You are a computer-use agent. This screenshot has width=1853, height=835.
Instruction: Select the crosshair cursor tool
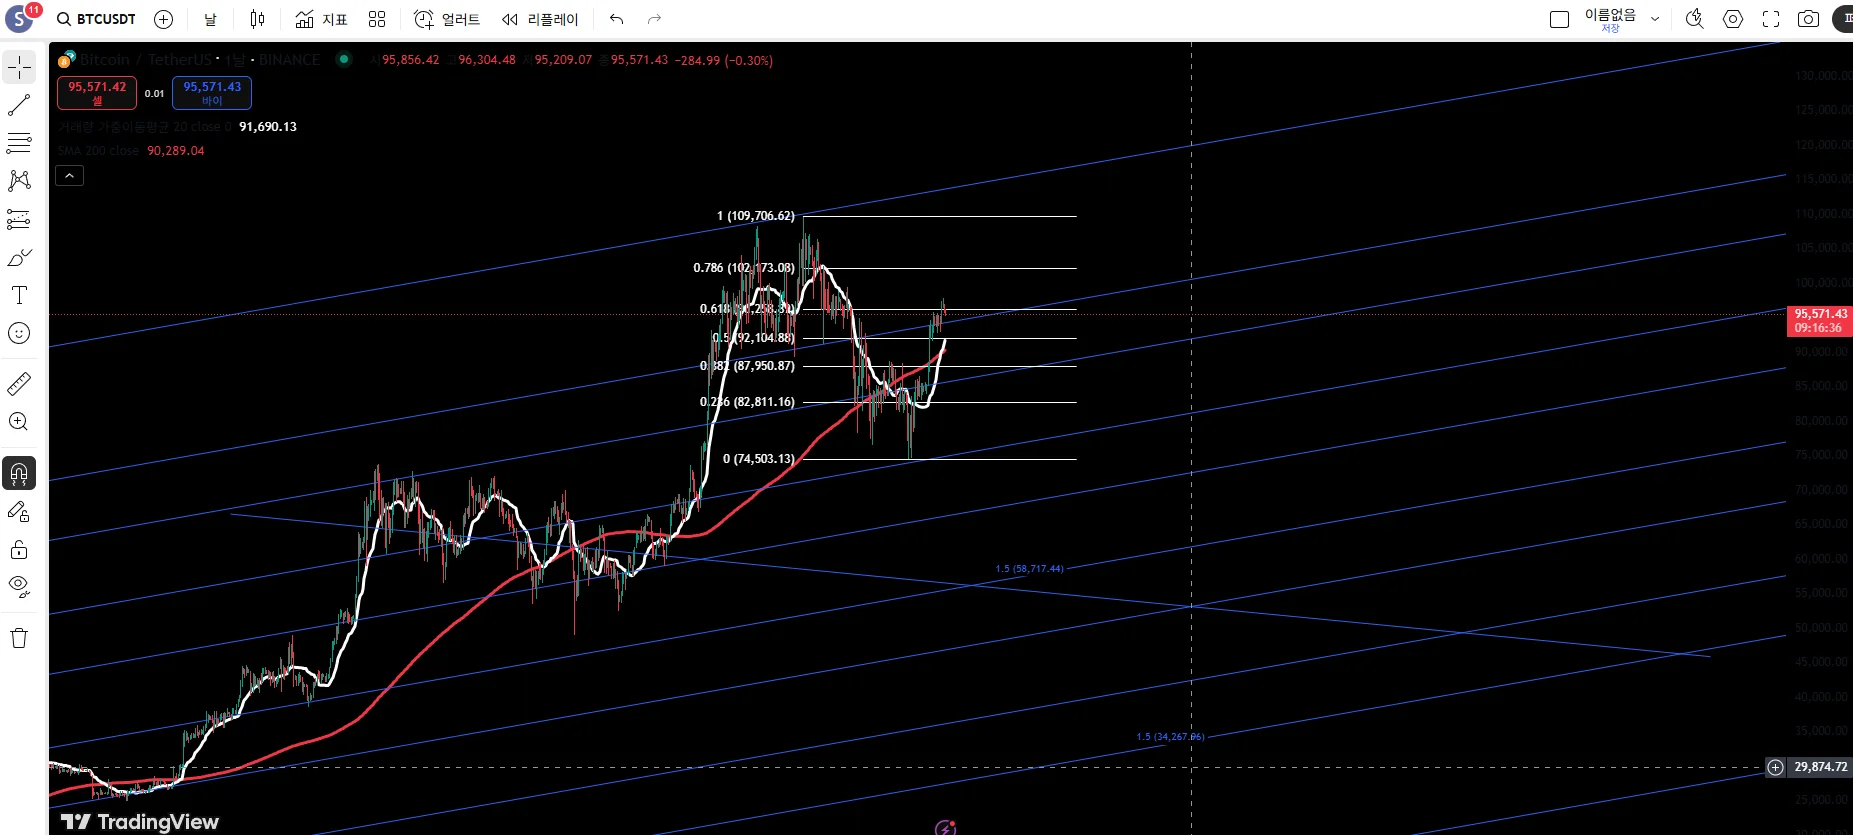19,67
